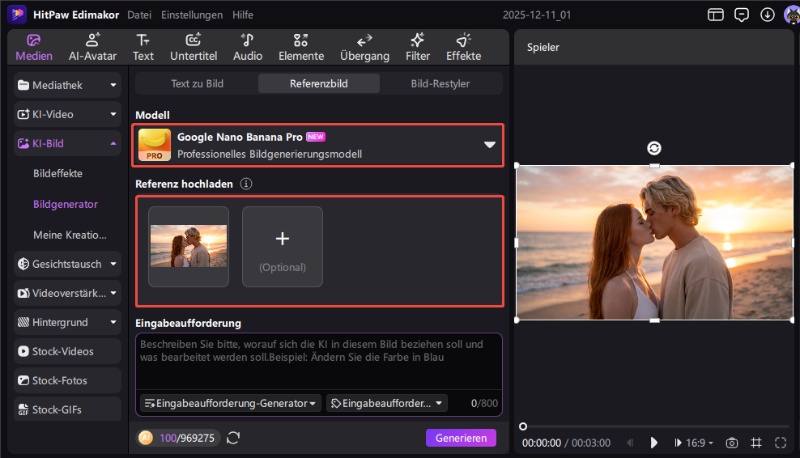Play the video preview

(654, 442)
